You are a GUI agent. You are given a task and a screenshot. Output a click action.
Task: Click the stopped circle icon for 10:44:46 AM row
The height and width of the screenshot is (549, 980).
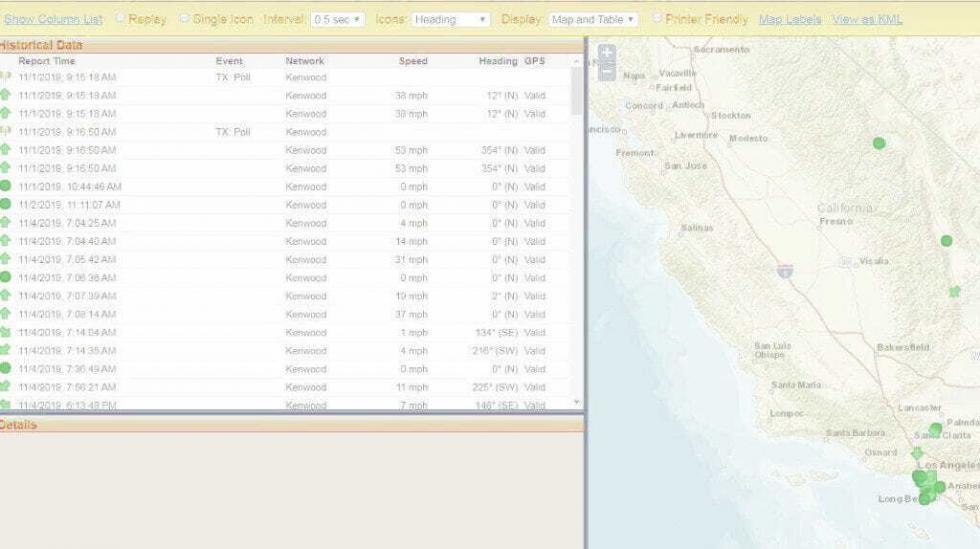coord(5,186)
